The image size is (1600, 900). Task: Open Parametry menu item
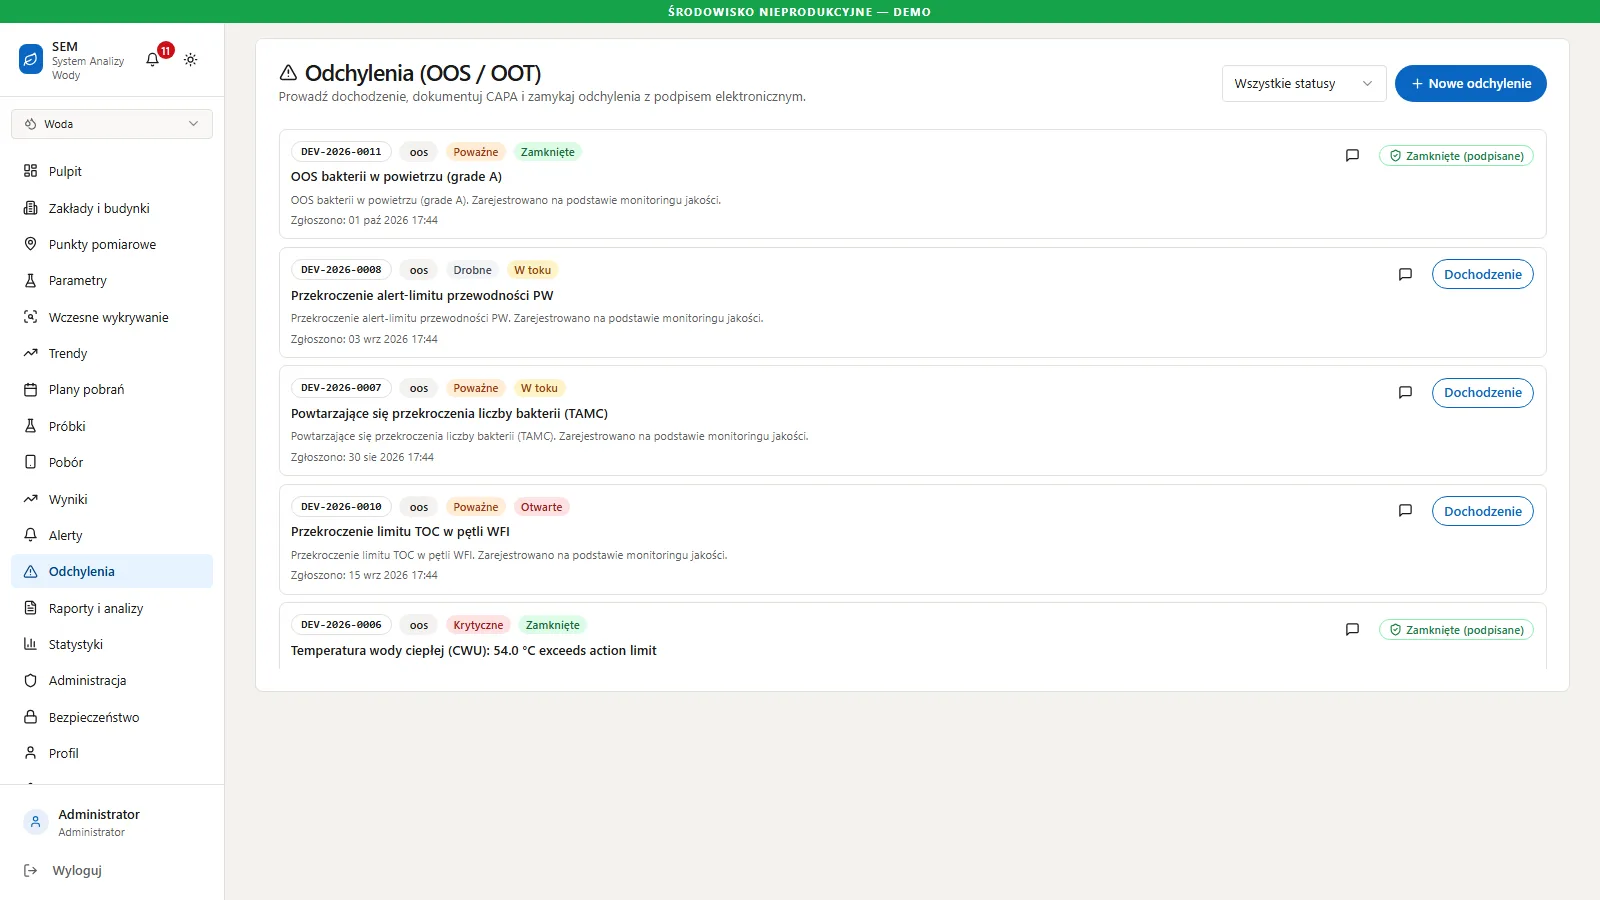[112, 281]
